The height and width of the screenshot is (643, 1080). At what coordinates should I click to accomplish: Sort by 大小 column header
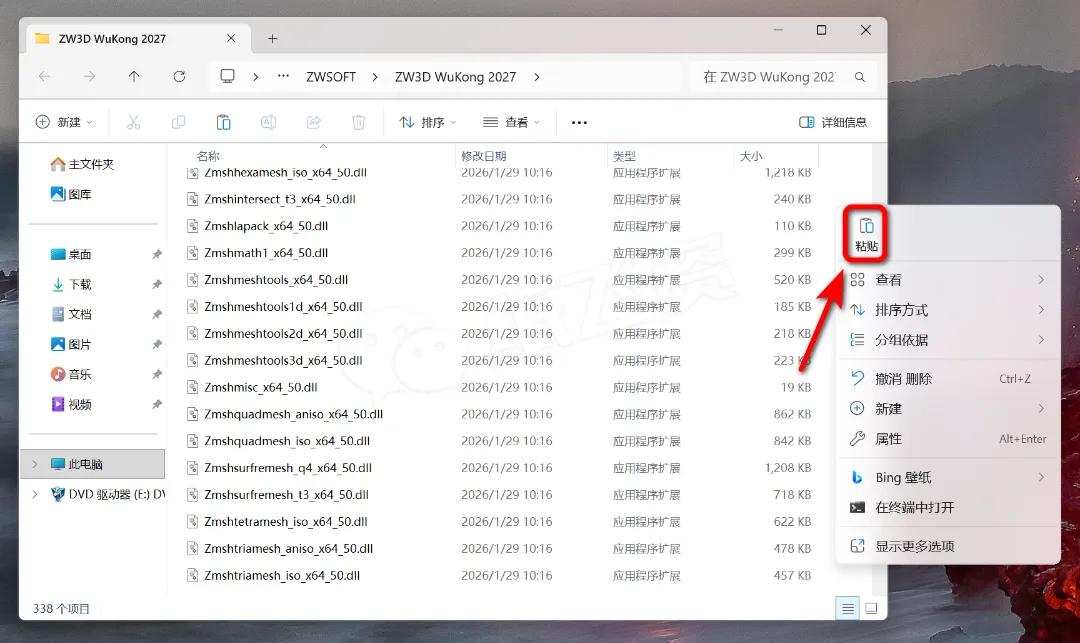click(751, 156)
